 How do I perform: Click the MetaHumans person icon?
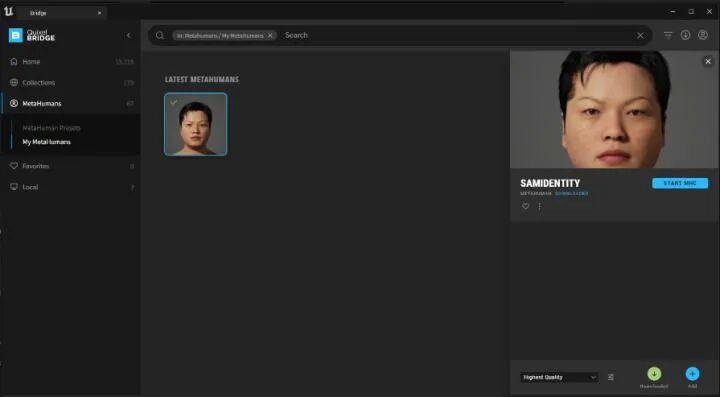14,104
